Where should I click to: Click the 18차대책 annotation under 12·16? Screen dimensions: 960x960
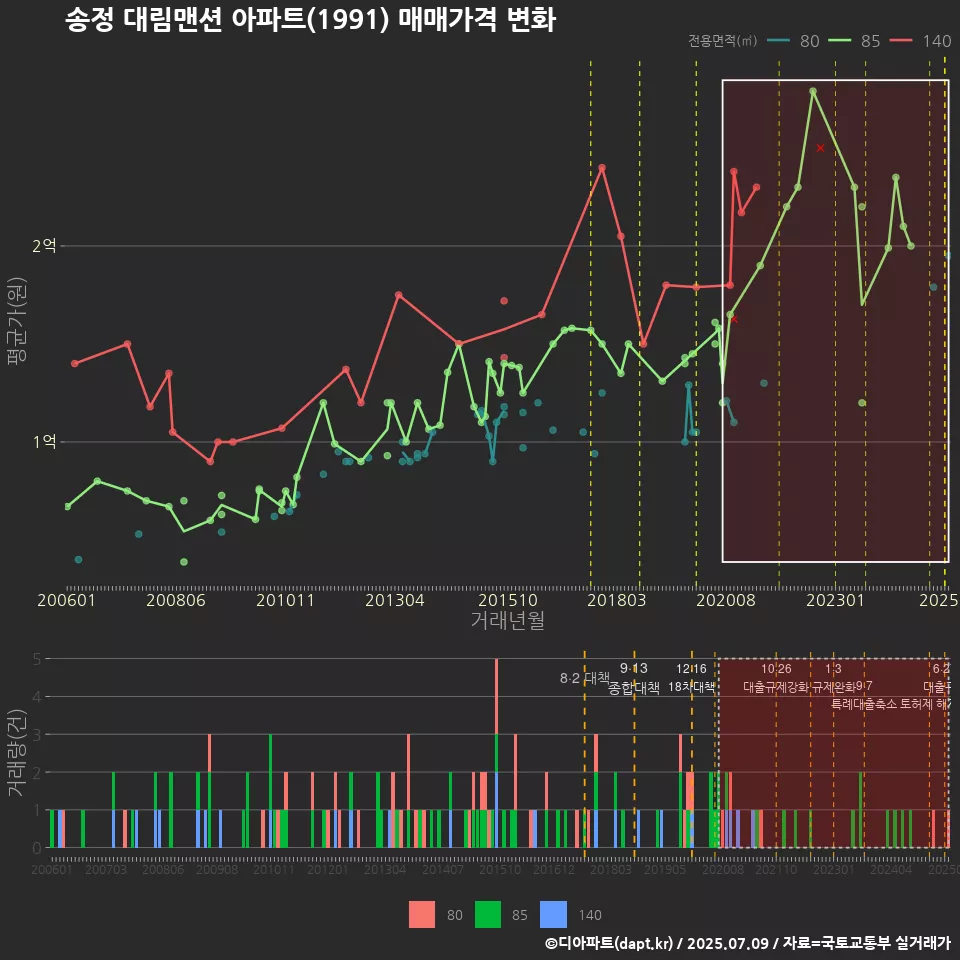(x=691, y=686)
